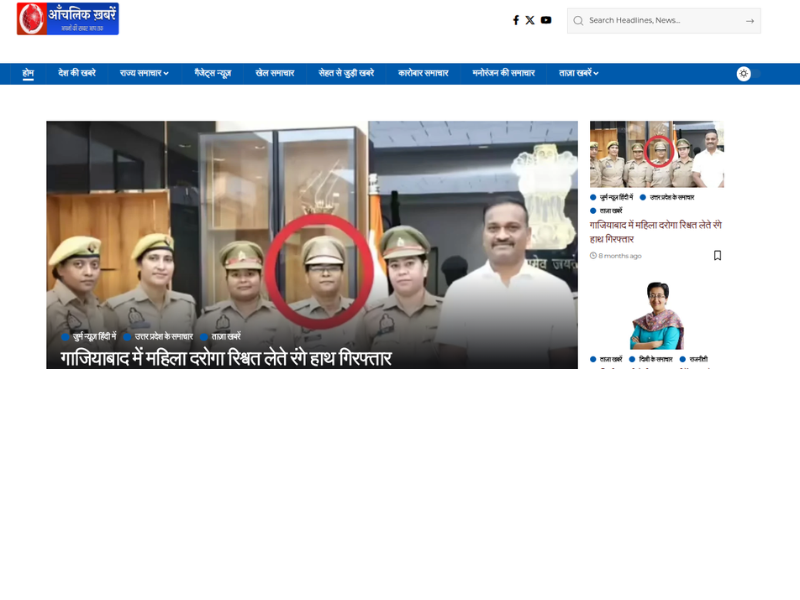The width and height of the screenshot is (800, 600).
Task: Open the YouTube social icon
Action: pyautogui.click(x=546, y=20)
